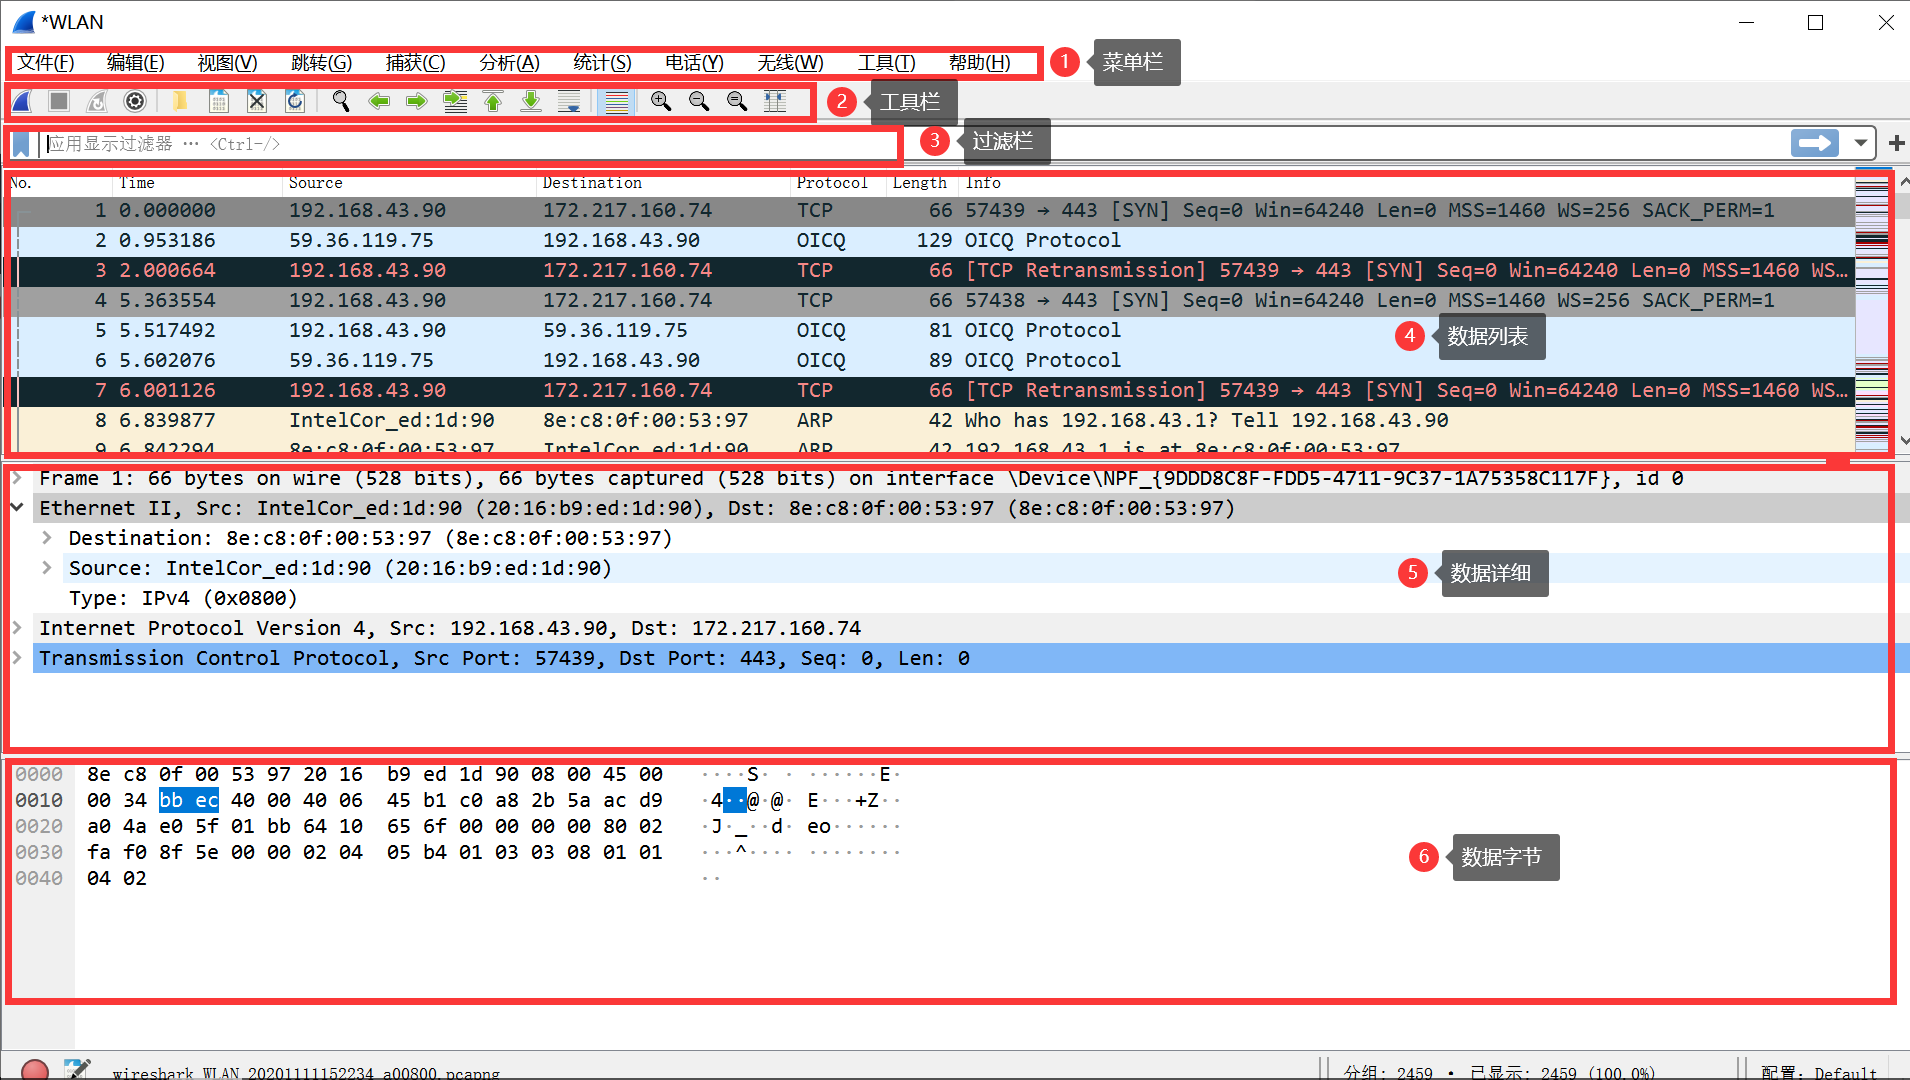This screenshot has height=1080, width=1910.
Task: Expand the Frame 1 details row
Action: 17,478
